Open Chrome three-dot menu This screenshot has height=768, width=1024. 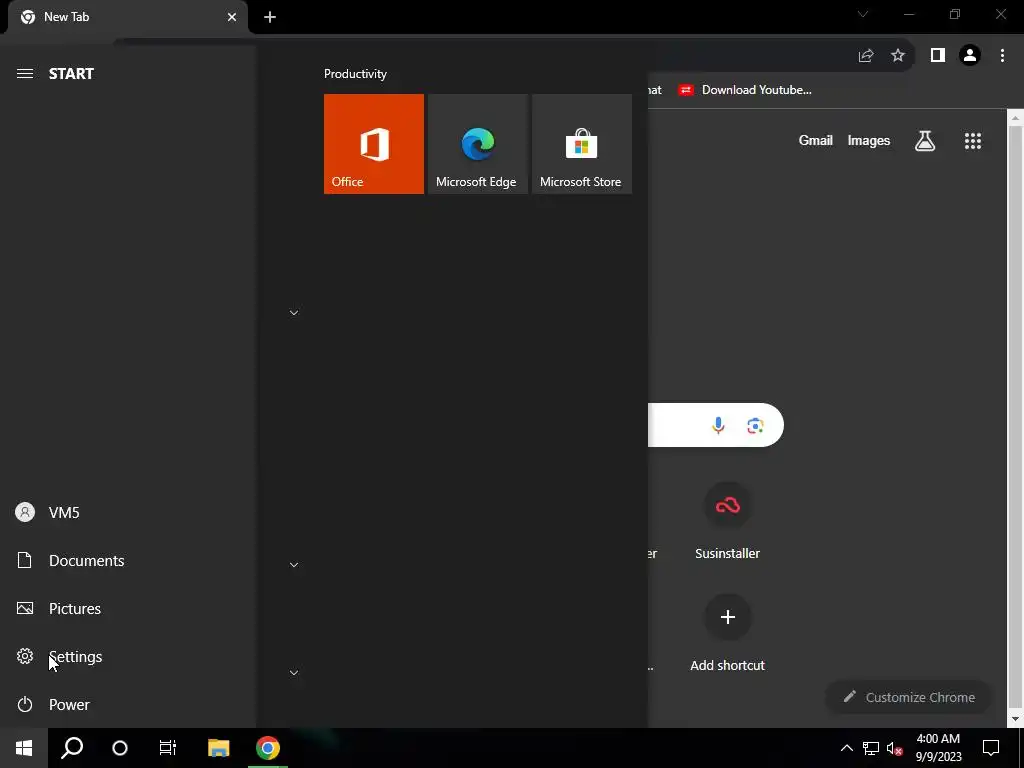(1002, 56)
